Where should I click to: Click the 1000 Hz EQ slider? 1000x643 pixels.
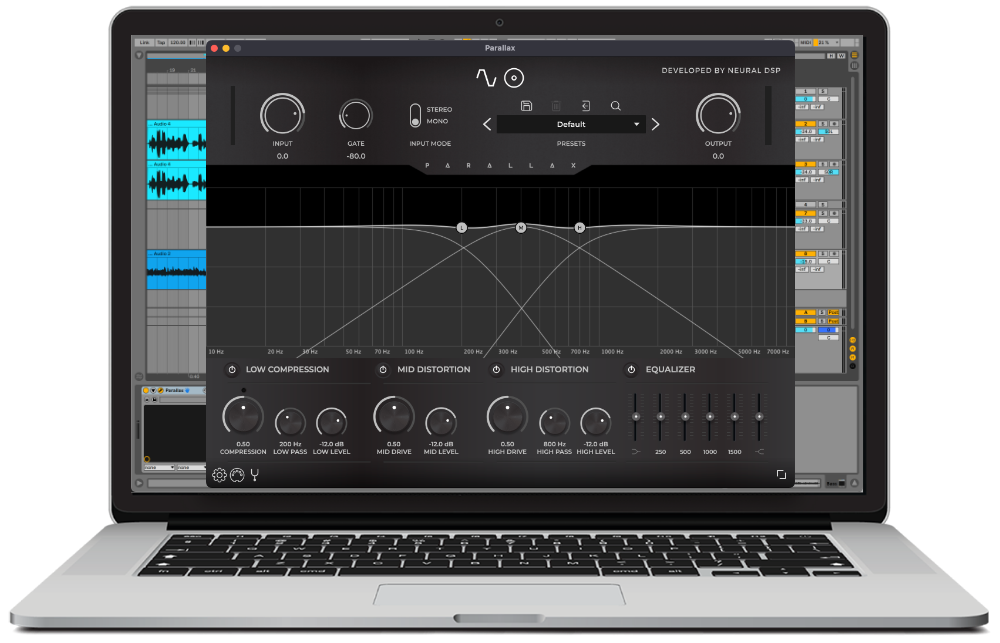click(710, 417)
